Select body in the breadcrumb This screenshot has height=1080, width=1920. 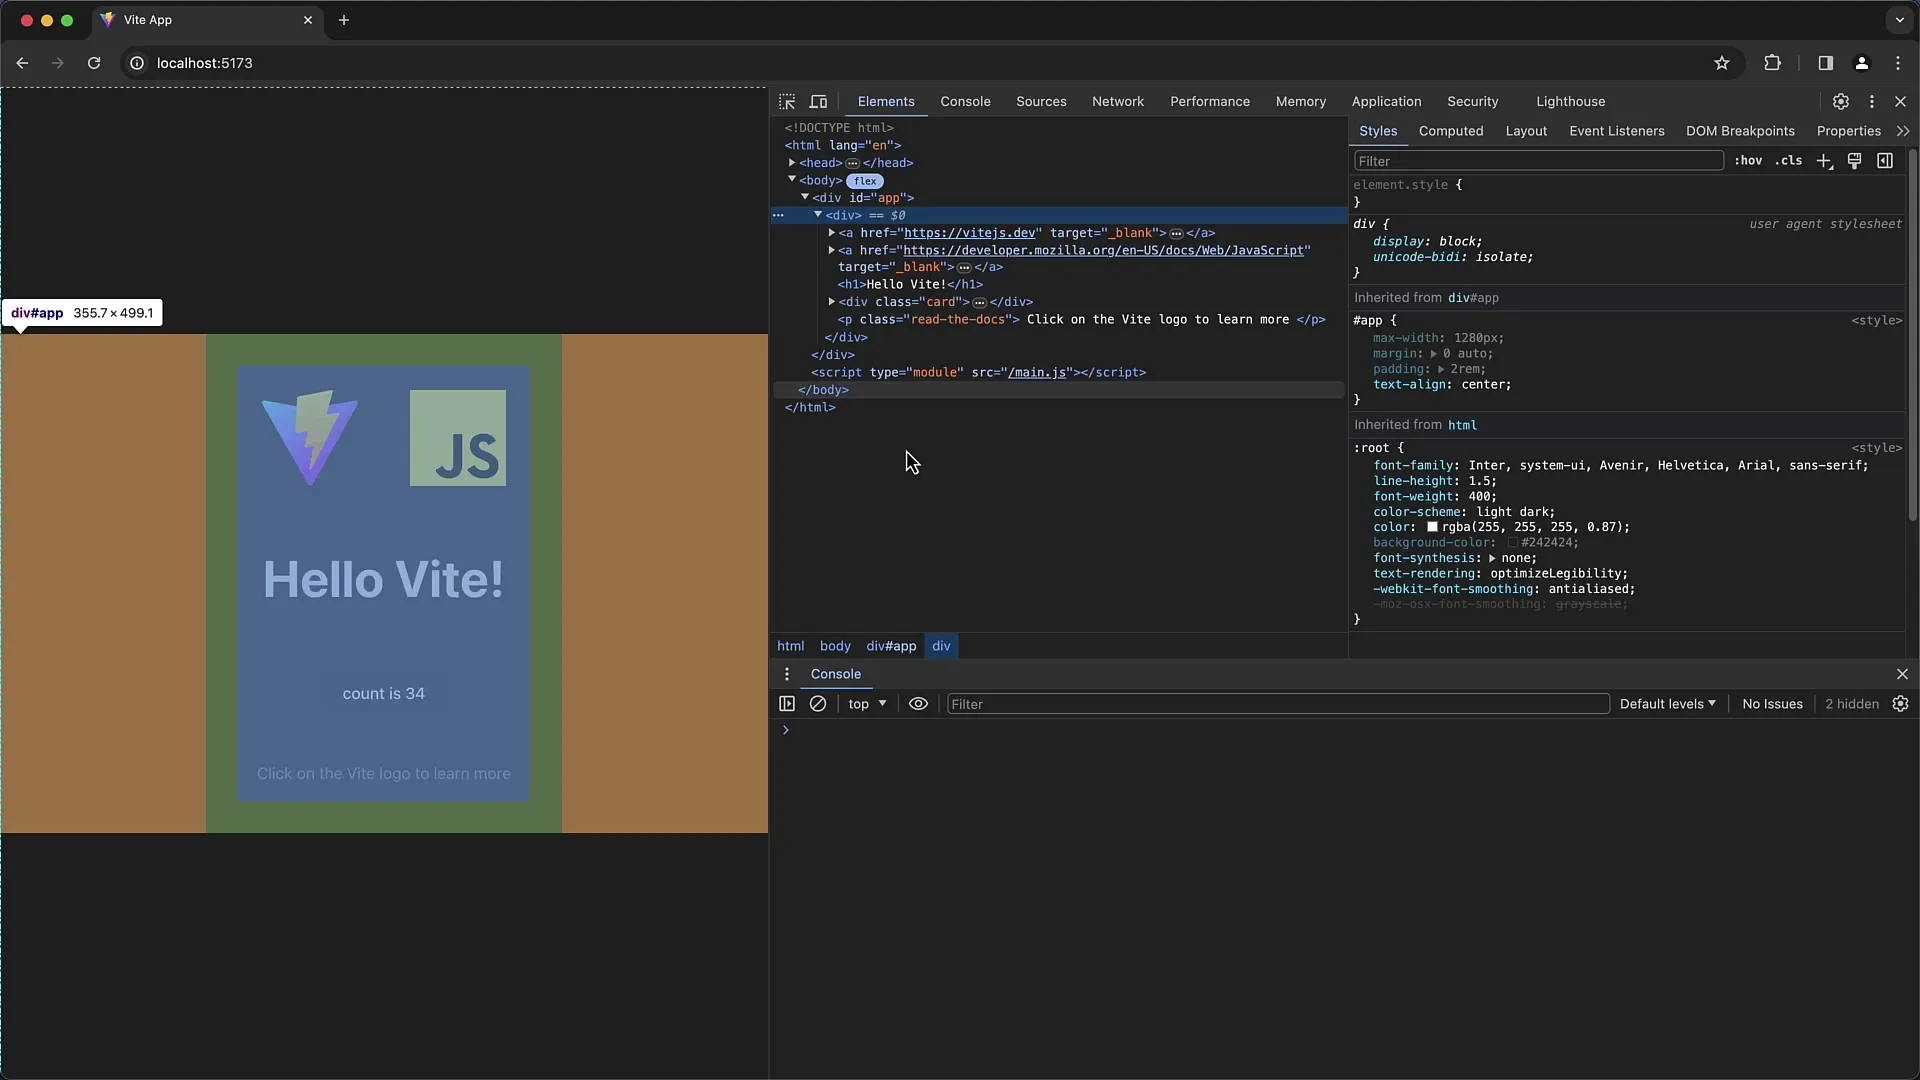tap(835, 646)
